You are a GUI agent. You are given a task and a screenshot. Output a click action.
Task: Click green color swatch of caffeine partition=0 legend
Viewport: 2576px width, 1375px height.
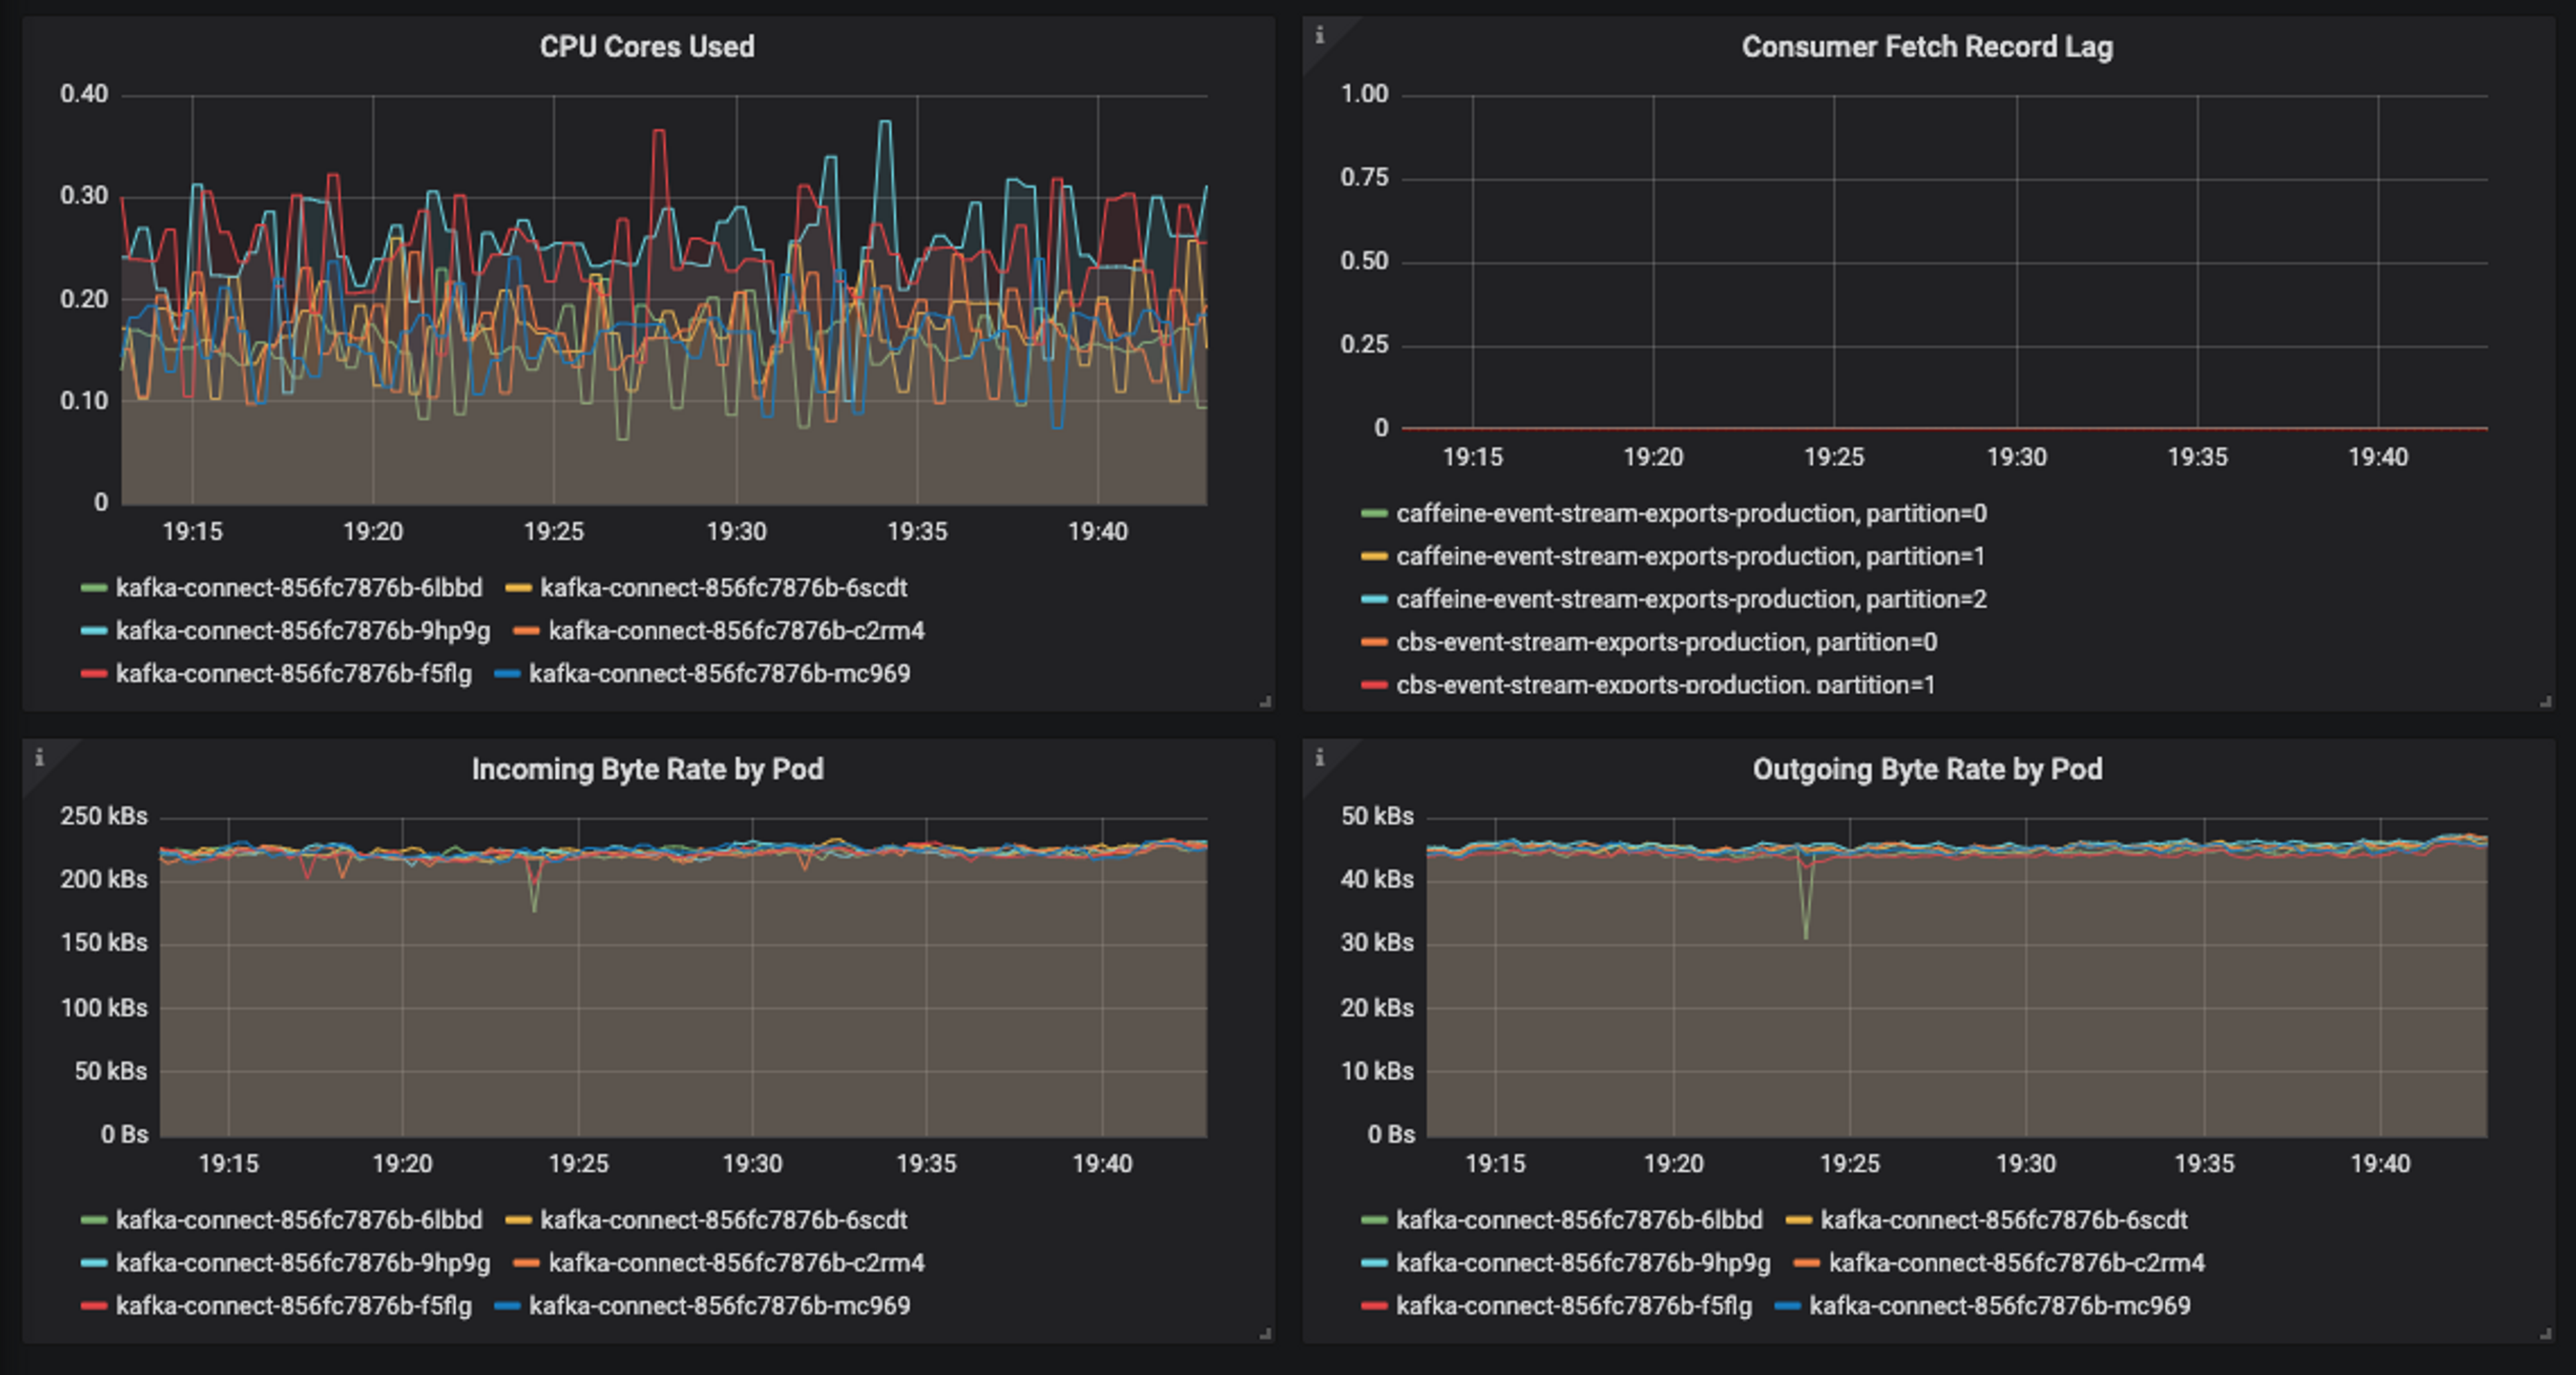(x=1374, y=514)
